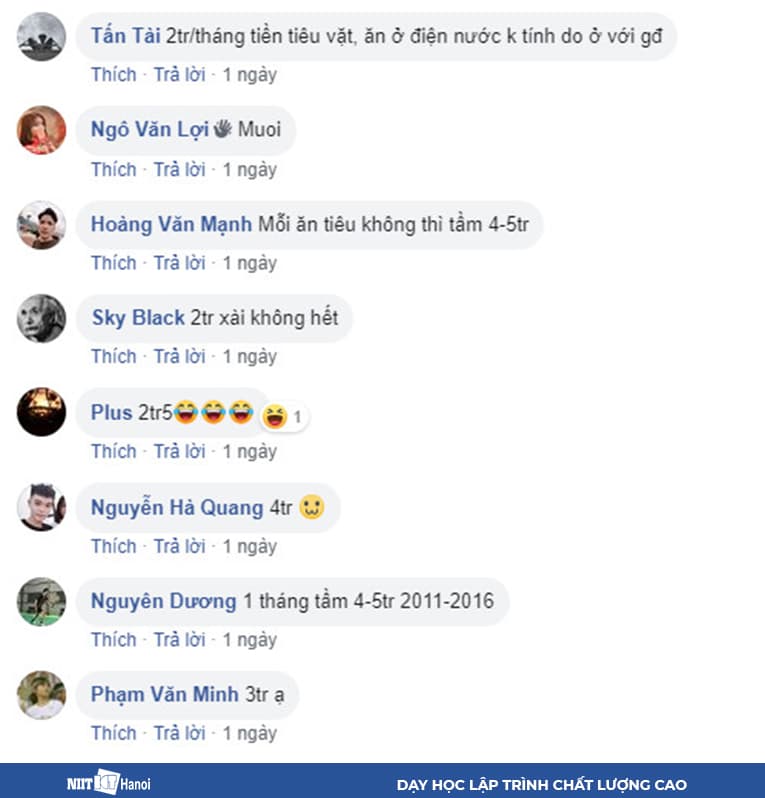Click Sky Black's Einstein avatar

pos(41,318)
